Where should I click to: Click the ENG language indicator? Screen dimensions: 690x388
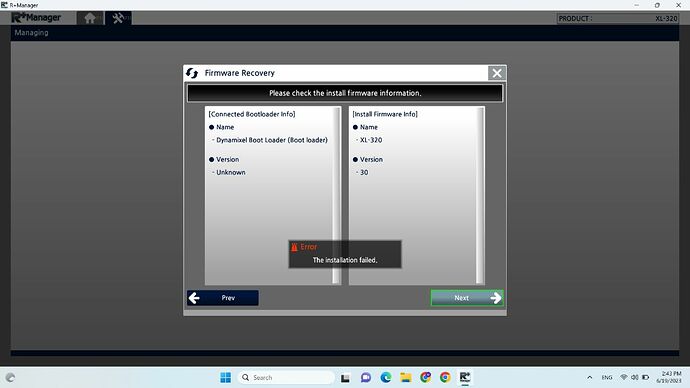607,377
